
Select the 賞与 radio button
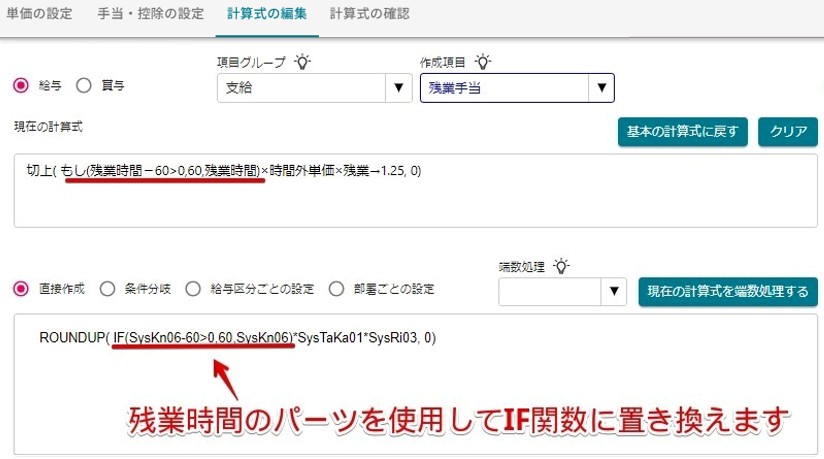click(x=84, y=85)
